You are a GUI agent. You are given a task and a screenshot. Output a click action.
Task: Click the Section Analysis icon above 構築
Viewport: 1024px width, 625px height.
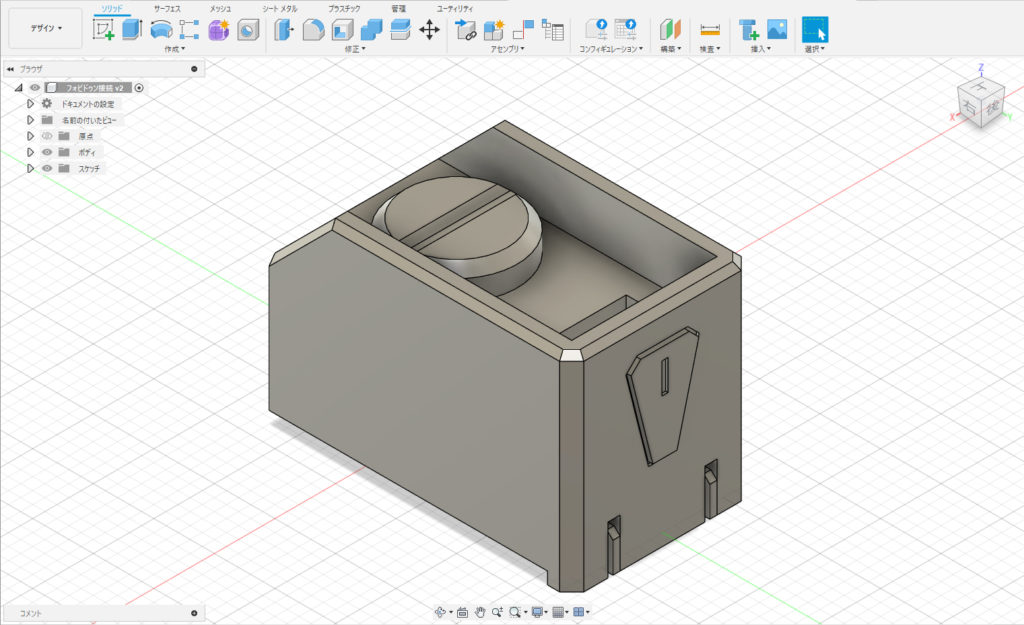click(670, 30)
